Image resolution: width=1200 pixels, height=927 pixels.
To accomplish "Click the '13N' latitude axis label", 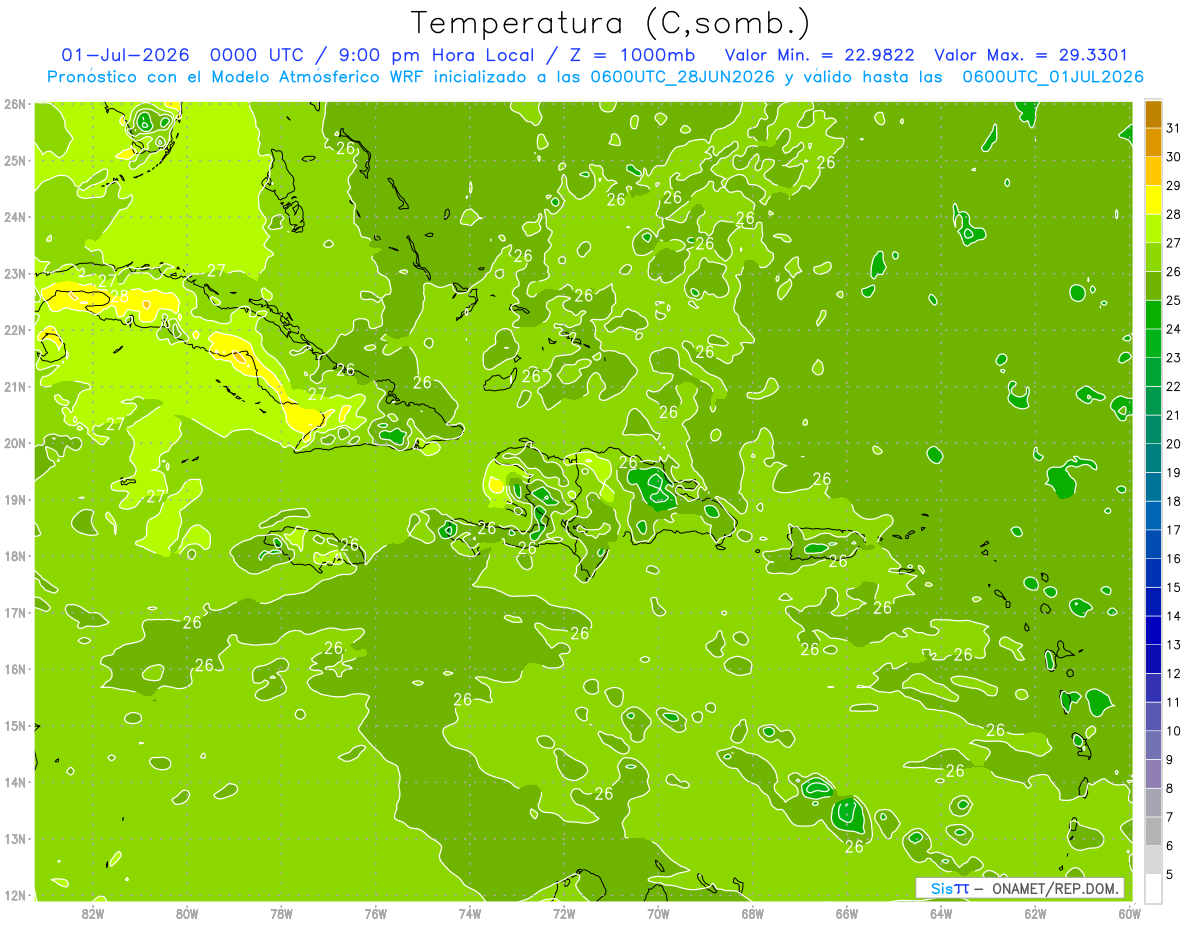I will tap(15, 838).
